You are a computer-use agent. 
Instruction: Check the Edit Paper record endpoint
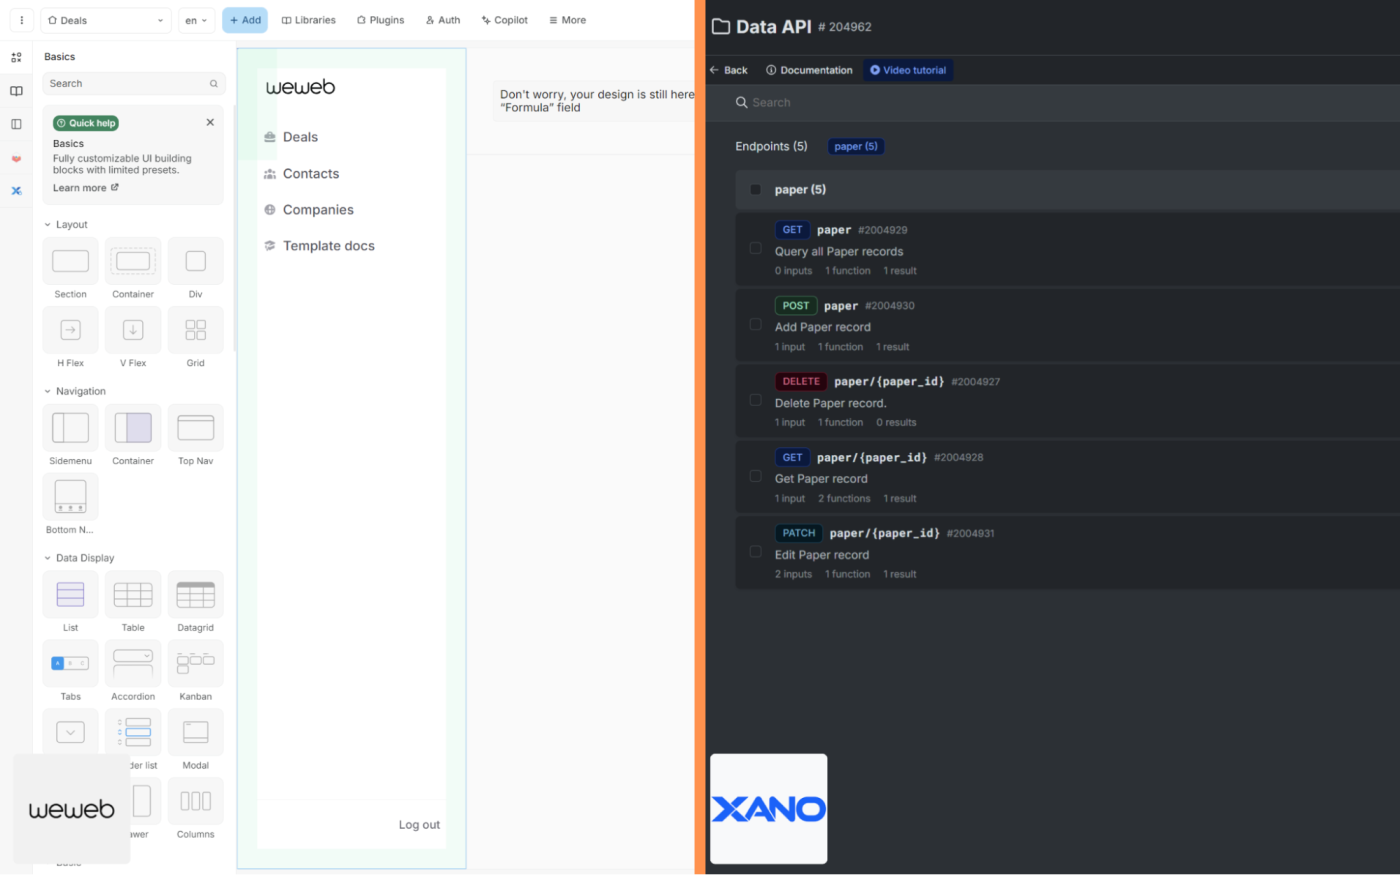pyautogui.click(x=756, y=552)
